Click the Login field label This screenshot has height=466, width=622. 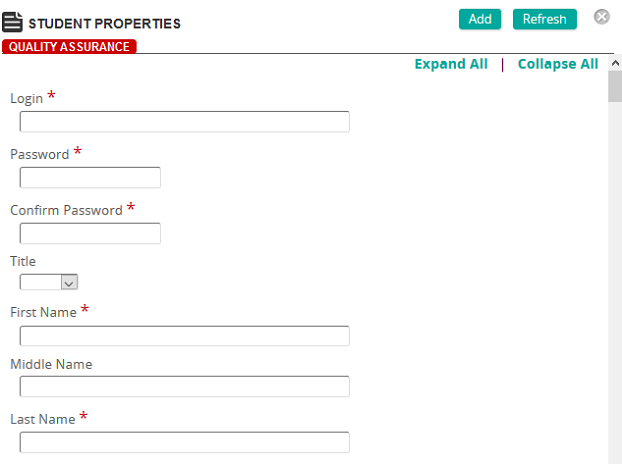26,98
